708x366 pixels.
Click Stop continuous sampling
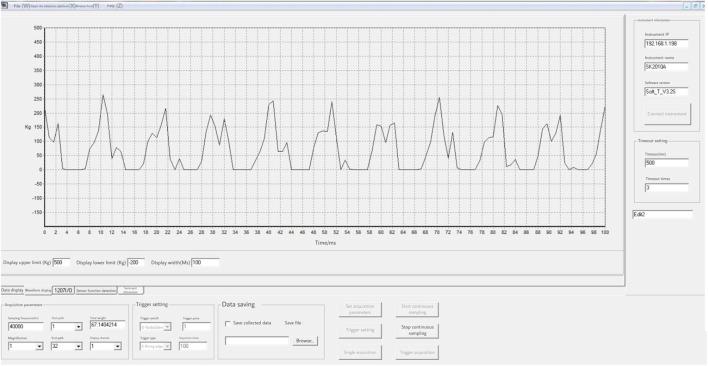pyautogui.click(x=417, y=330)
